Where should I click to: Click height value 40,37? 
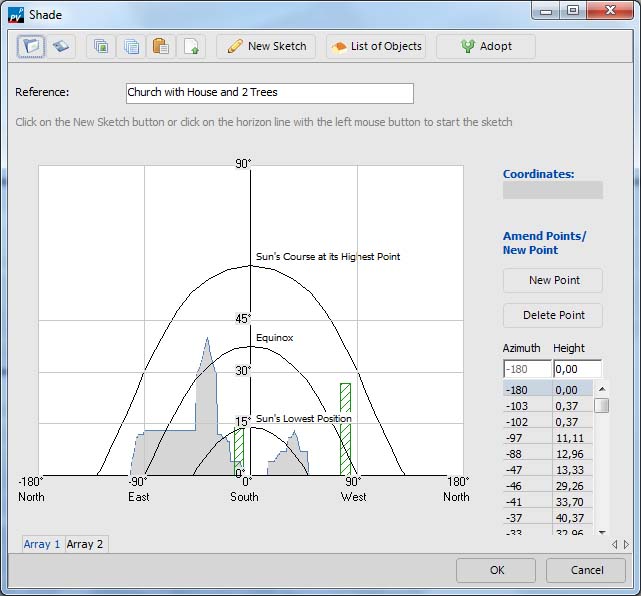coord(570,518)
